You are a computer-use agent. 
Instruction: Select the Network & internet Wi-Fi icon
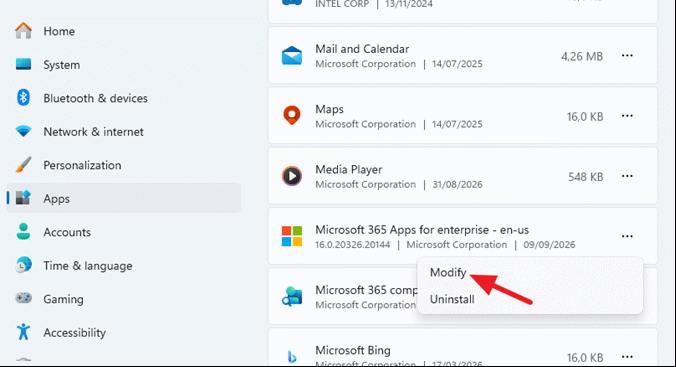[23, 131]
